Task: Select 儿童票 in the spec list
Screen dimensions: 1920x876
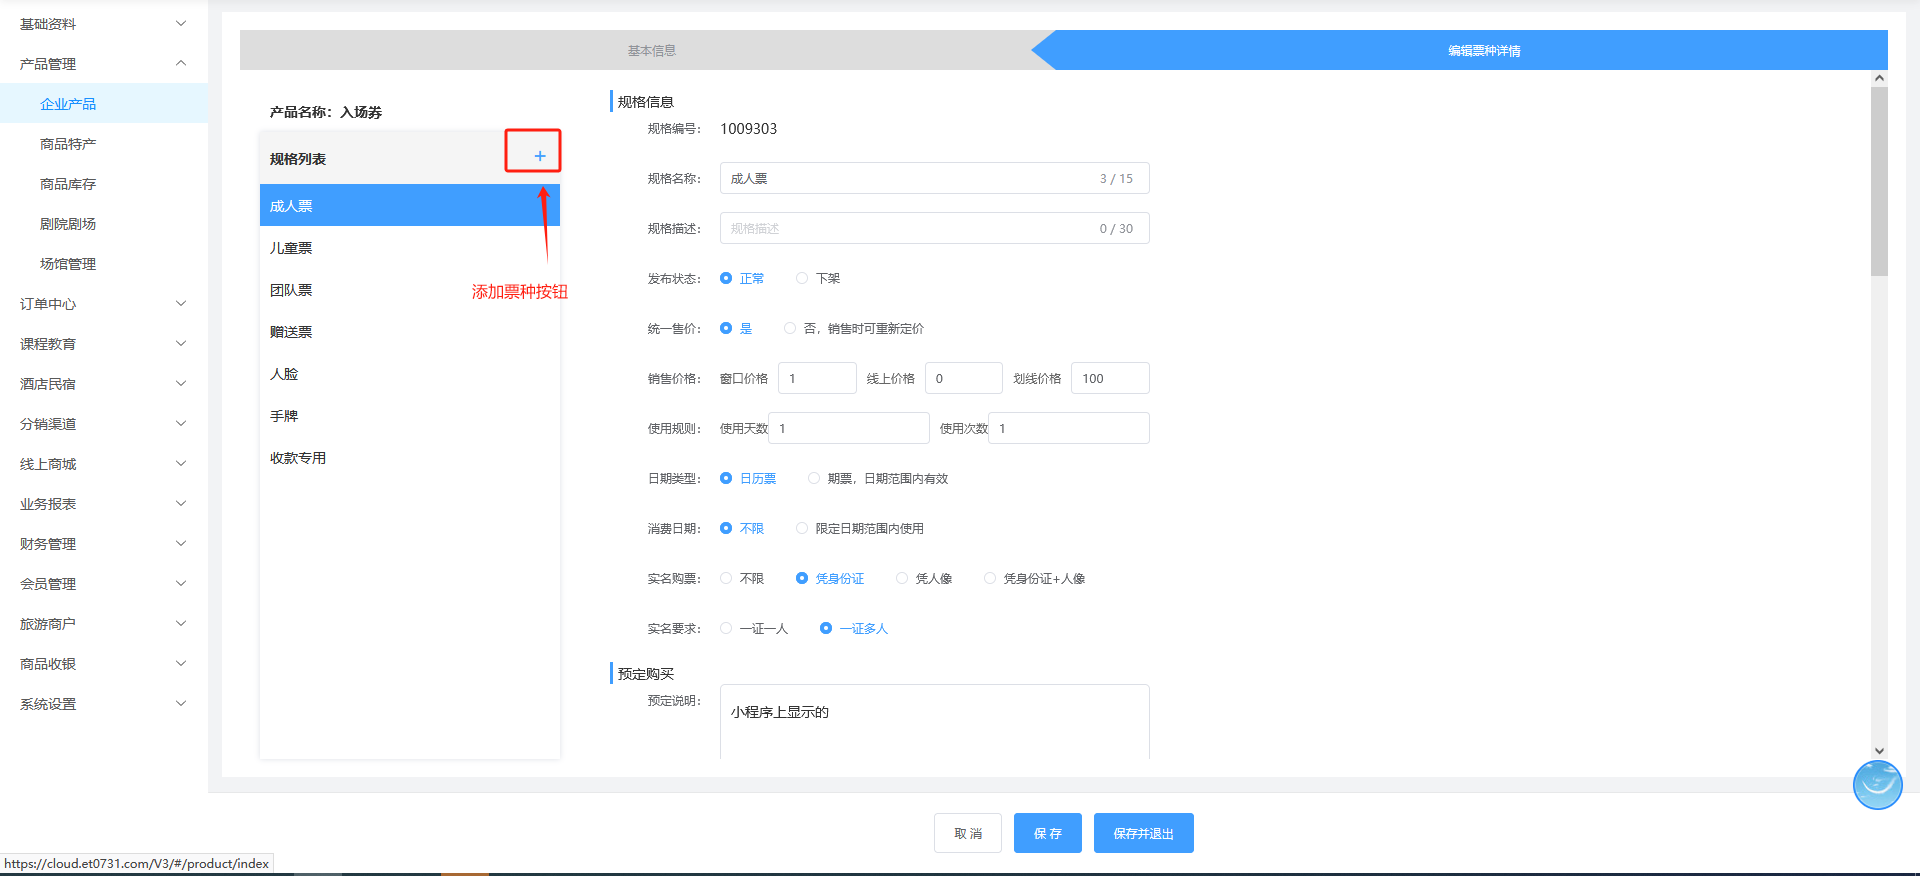Action: [291, 248]
